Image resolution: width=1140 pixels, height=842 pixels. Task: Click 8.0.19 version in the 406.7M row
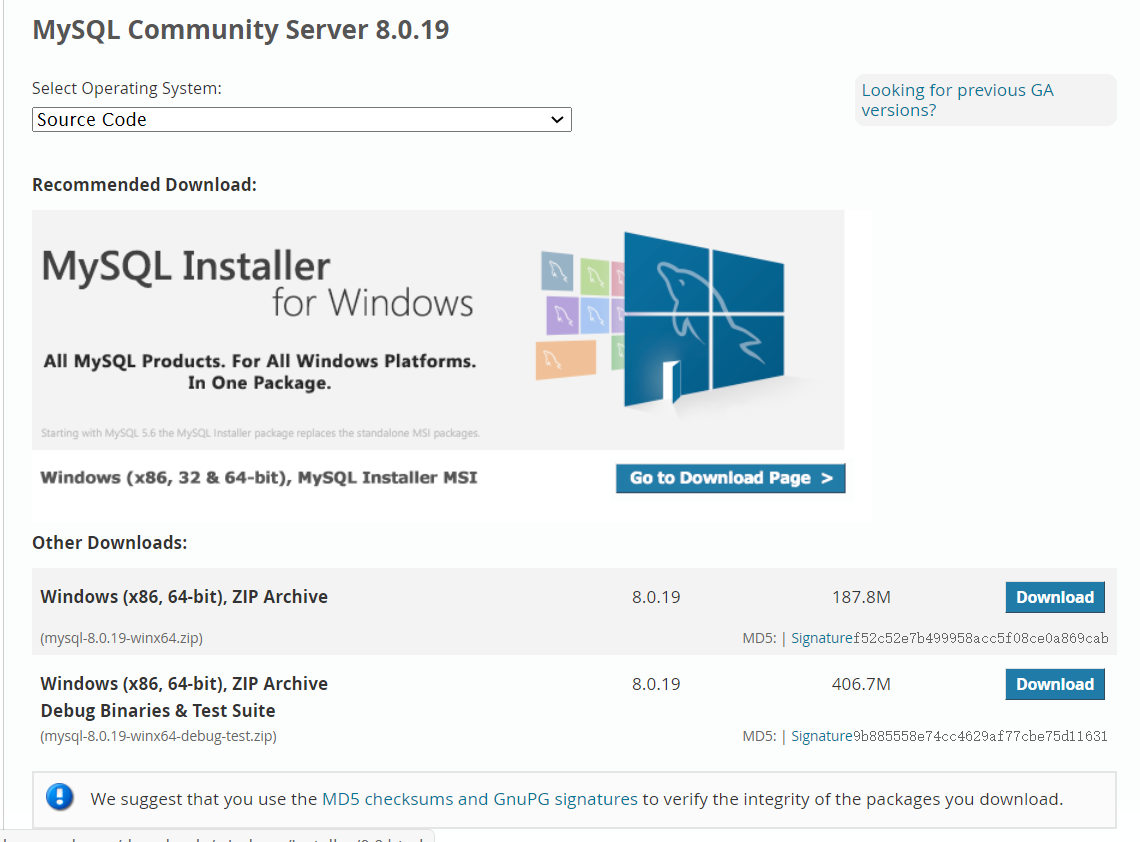pyautogui.click(x=656, y=684)
